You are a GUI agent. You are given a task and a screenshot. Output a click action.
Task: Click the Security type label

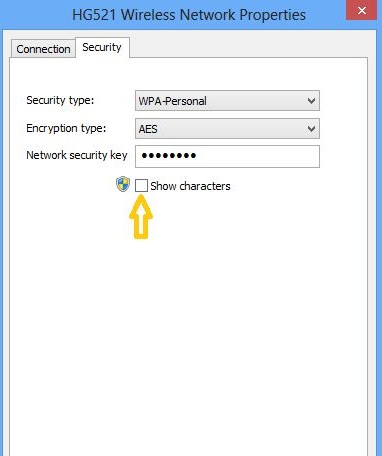[x=60, y=100]
